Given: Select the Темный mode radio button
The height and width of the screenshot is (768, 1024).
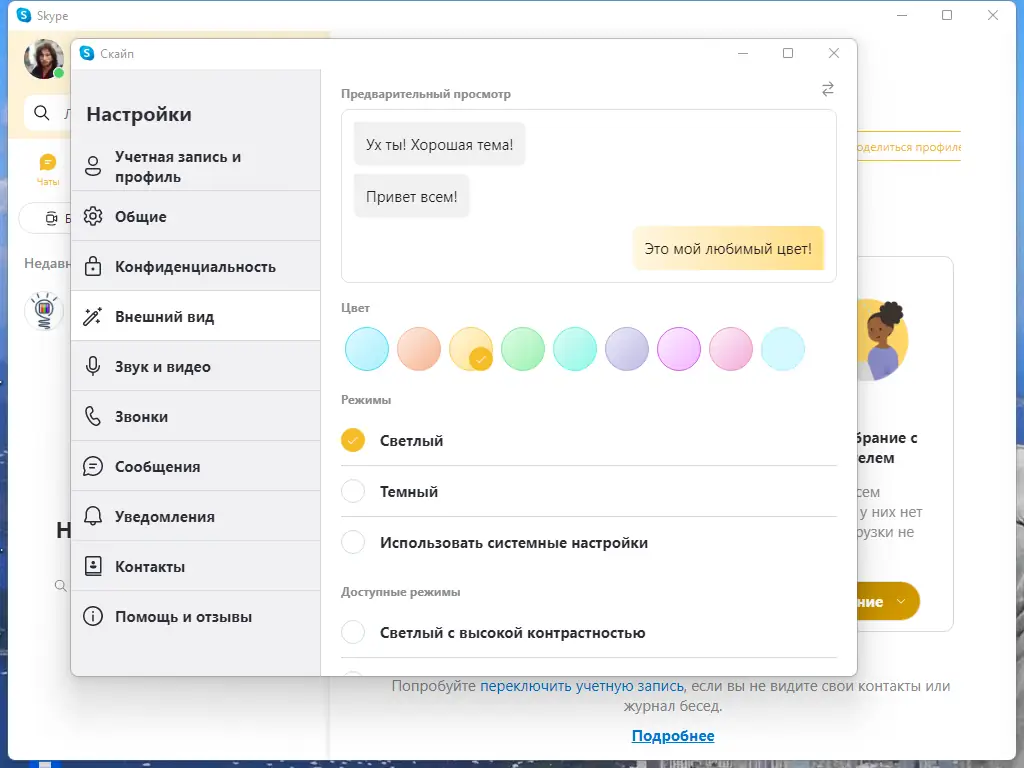Looking at the screenshot, I should click(x=352, y=491).
